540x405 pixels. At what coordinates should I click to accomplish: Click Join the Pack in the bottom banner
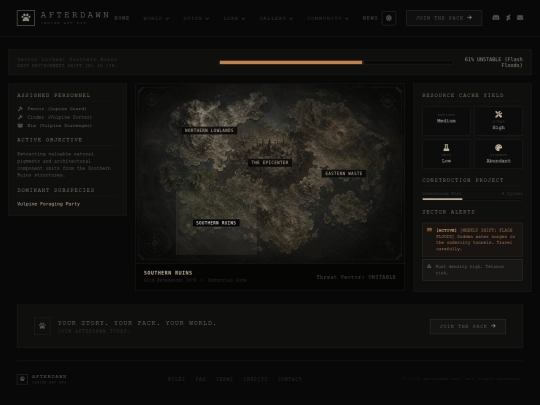(x=468, y=326)
